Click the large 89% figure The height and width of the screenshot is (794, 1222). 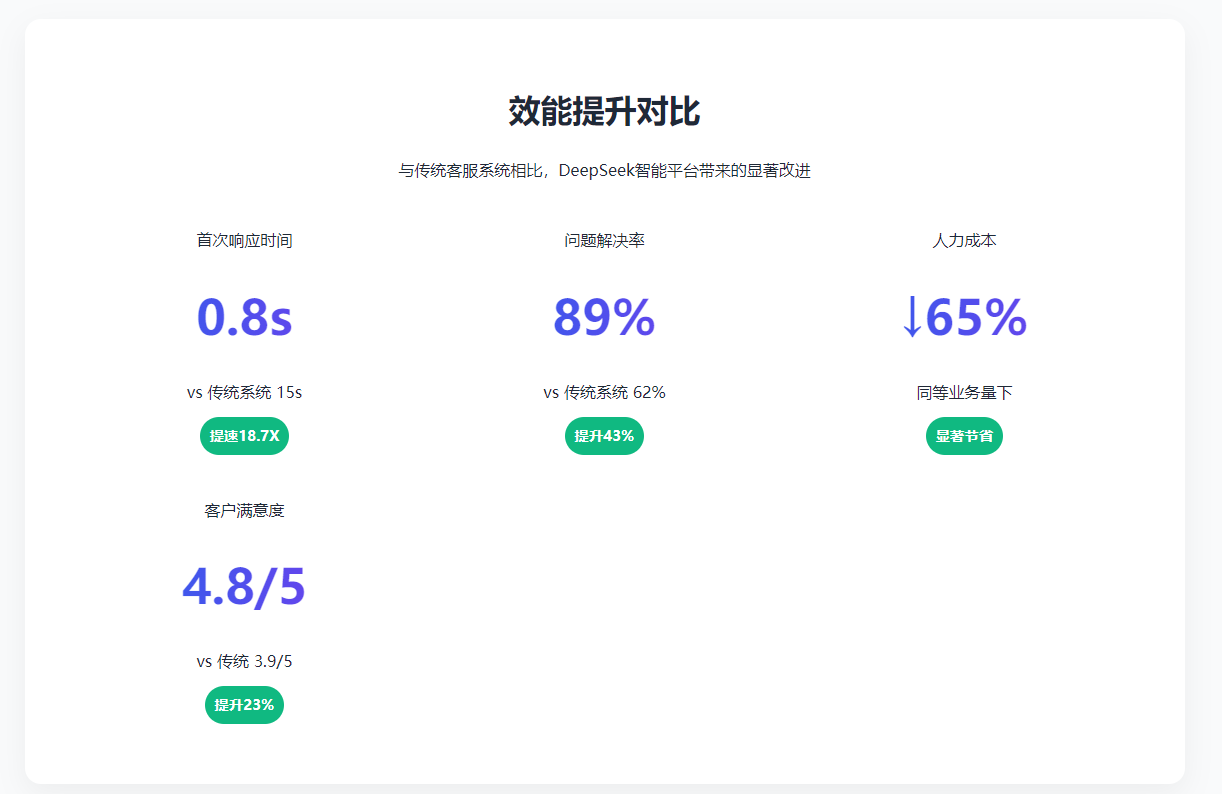[x=604, y=318]
